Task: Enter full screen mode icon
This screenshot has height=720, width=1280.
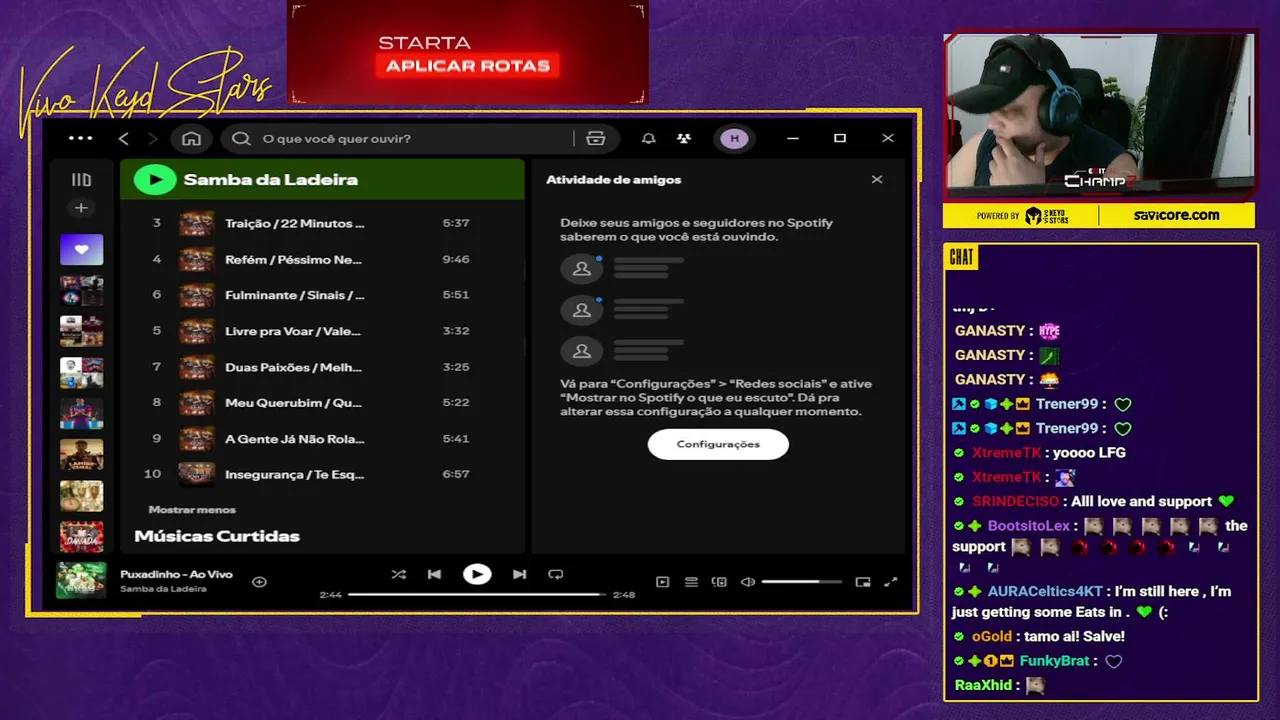Action: click(891, 582)
